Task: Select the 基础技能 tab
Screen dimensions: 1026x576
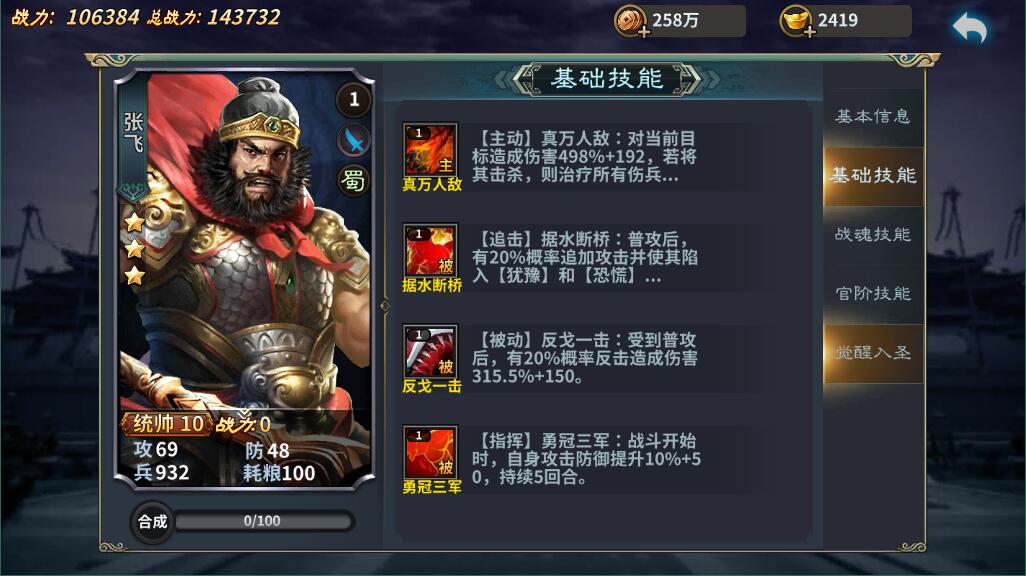Action: (873, 175)
